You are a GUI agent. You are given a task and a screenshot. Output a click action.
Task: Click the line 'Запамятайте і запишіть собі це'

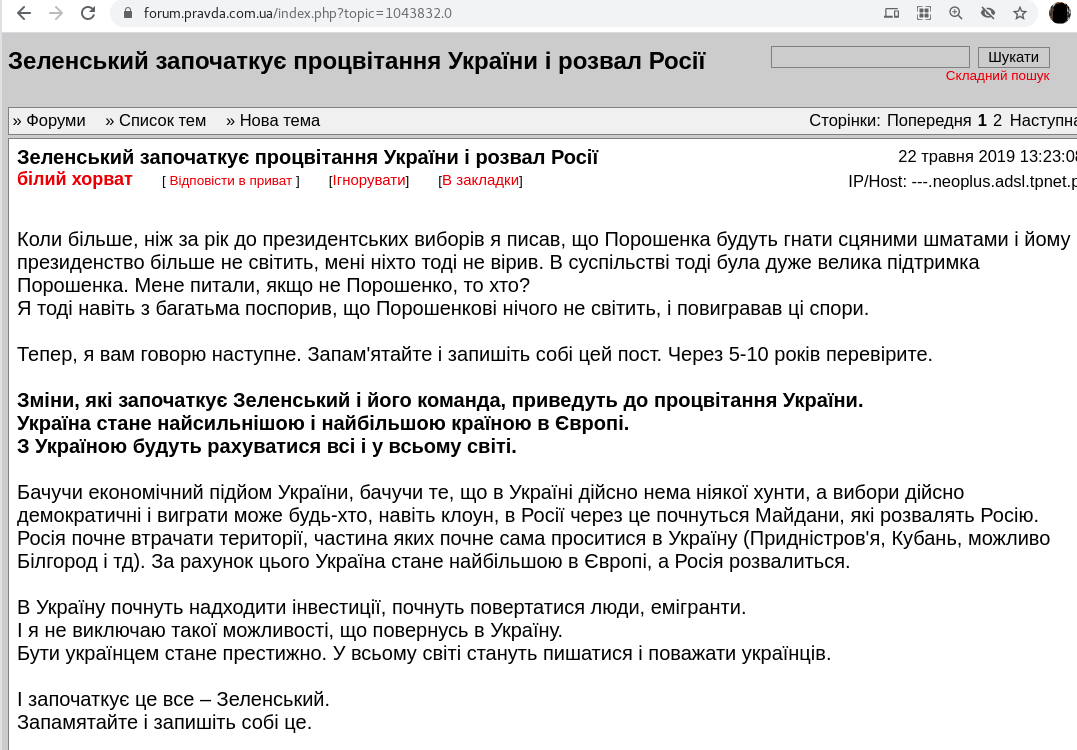point(164,723)
